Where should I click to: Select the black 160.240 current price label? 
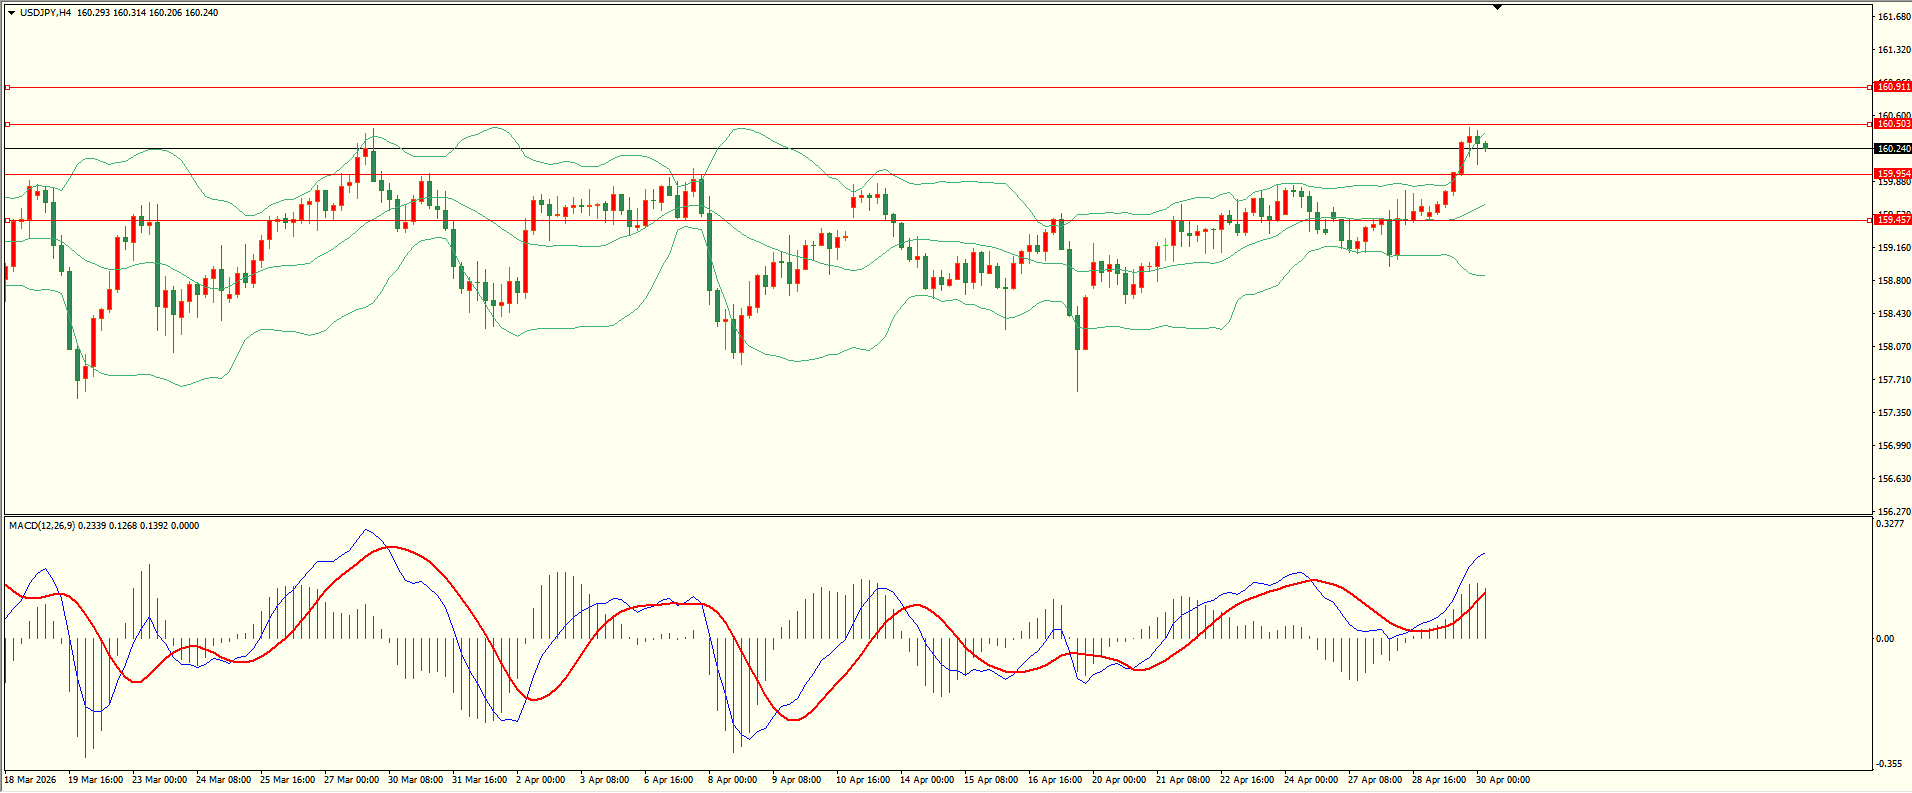tap(1893, 149)
